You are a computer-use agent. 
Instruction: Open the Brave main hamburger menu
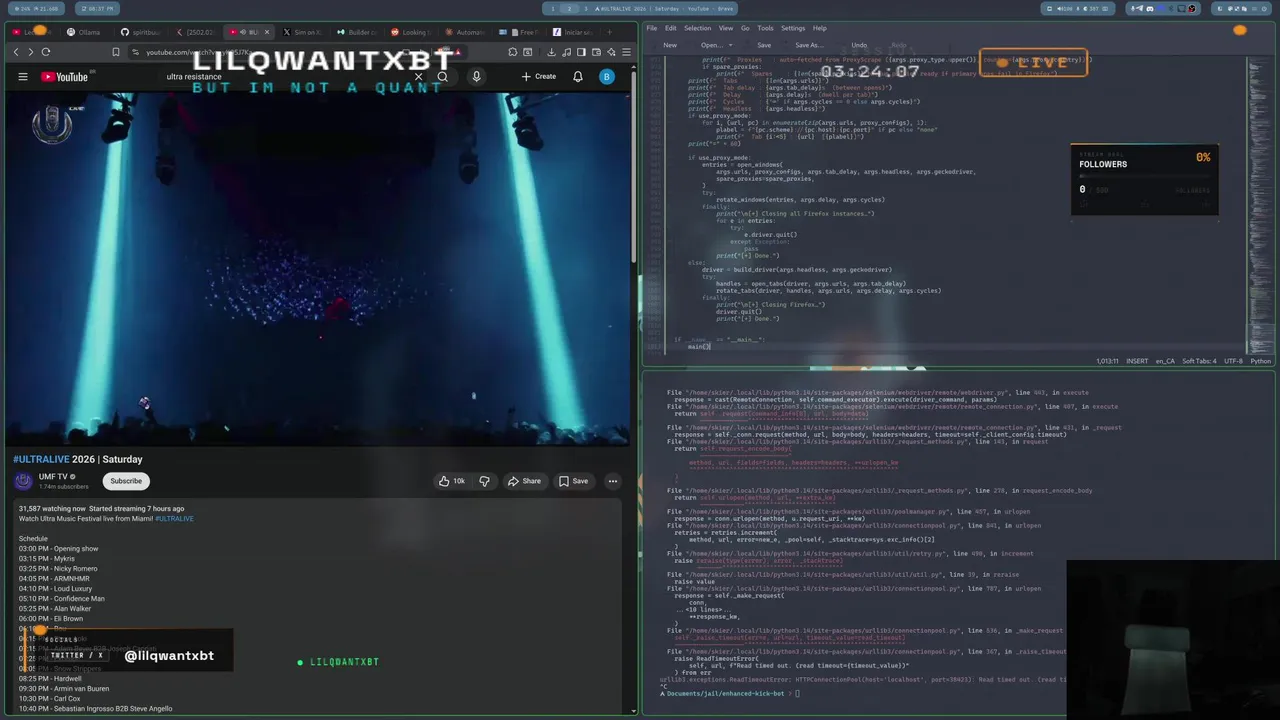[x=626, y=52]
